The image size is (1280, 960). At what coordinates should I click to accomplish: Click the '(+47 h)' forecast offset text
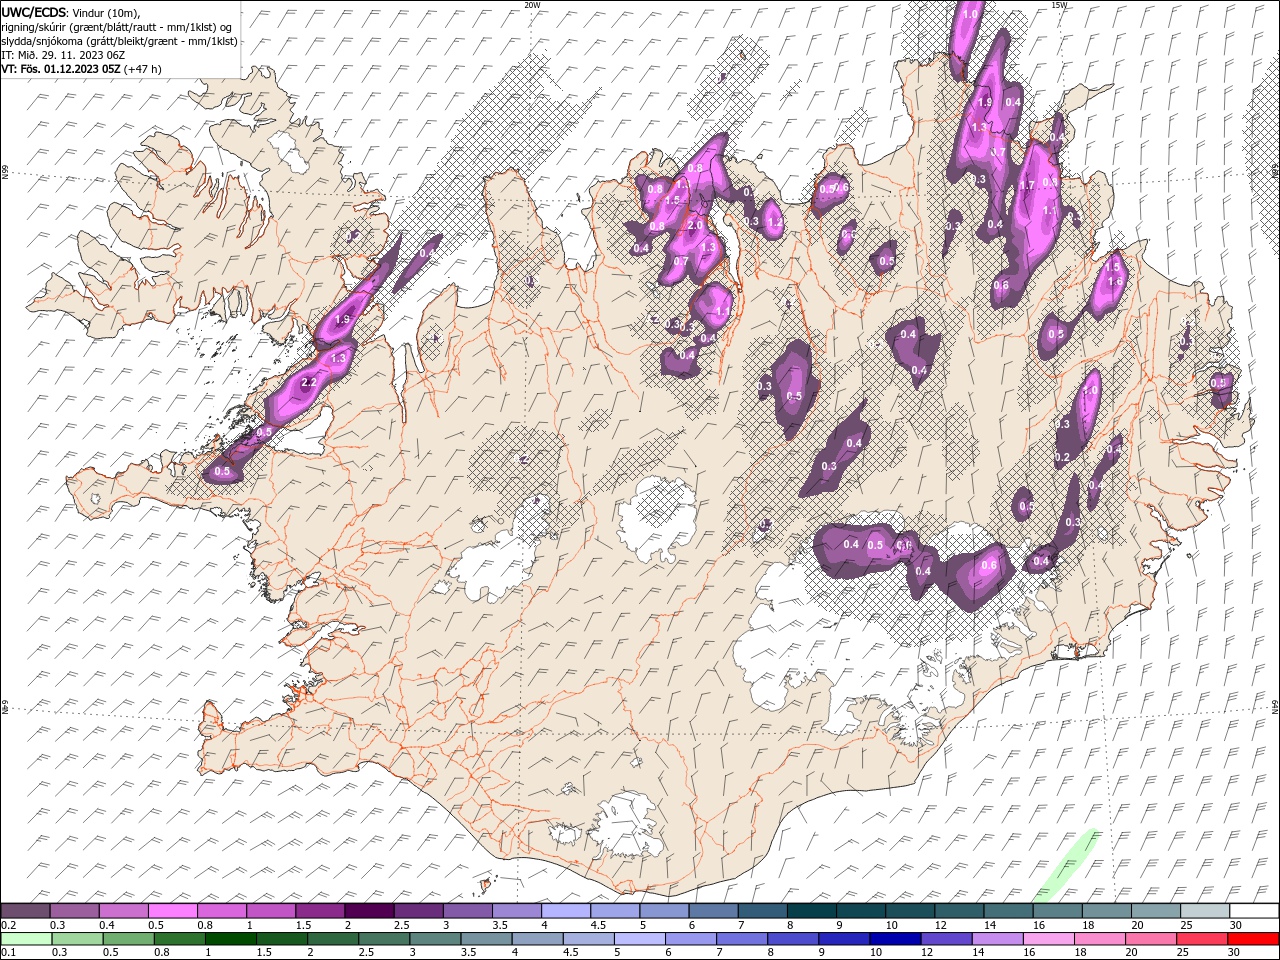coord(143,69)
